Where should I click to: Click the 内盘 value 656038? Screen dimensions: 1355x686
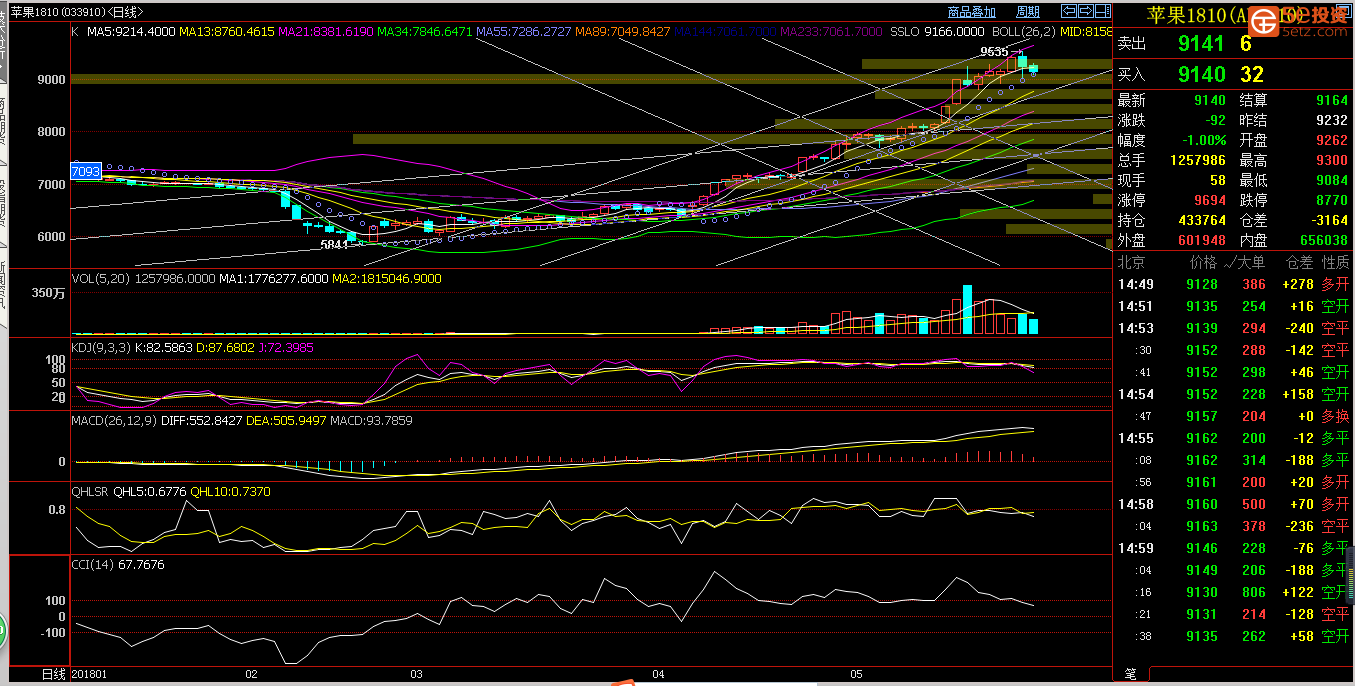[1324, 240]
